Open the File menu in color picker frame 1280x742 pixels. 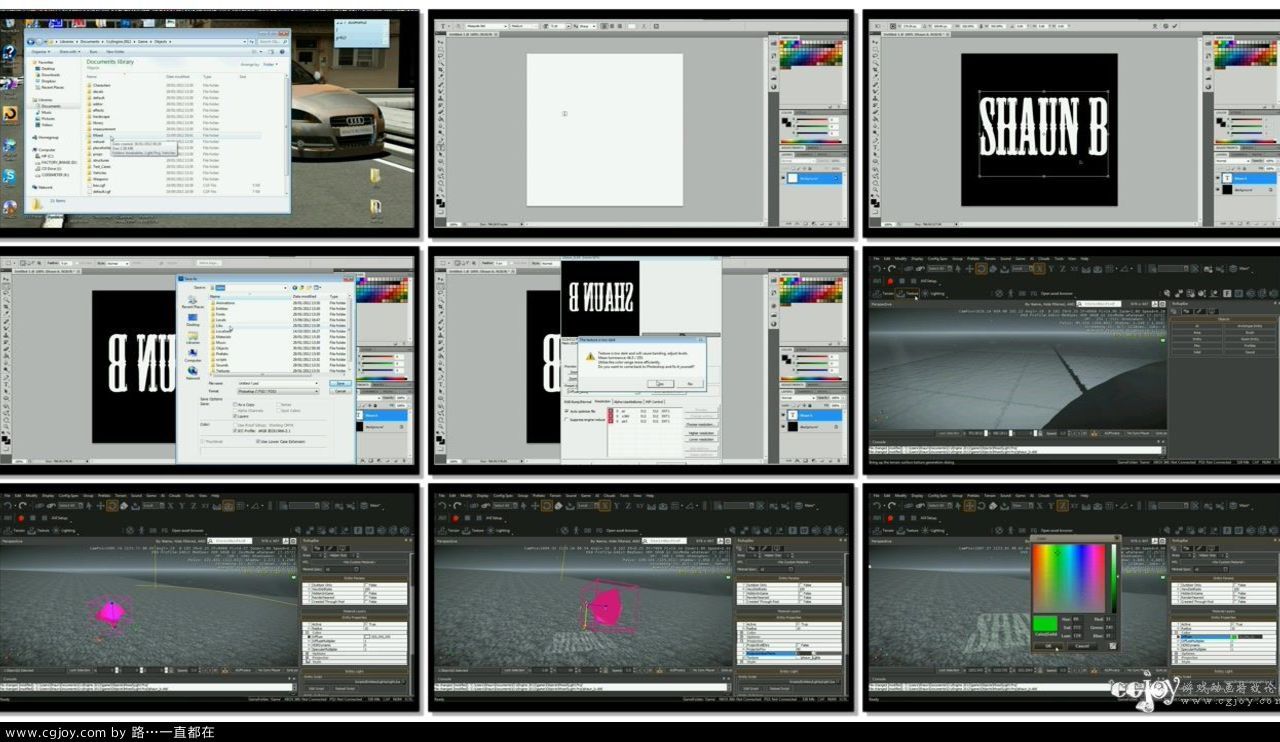click(x=876, y=496)
